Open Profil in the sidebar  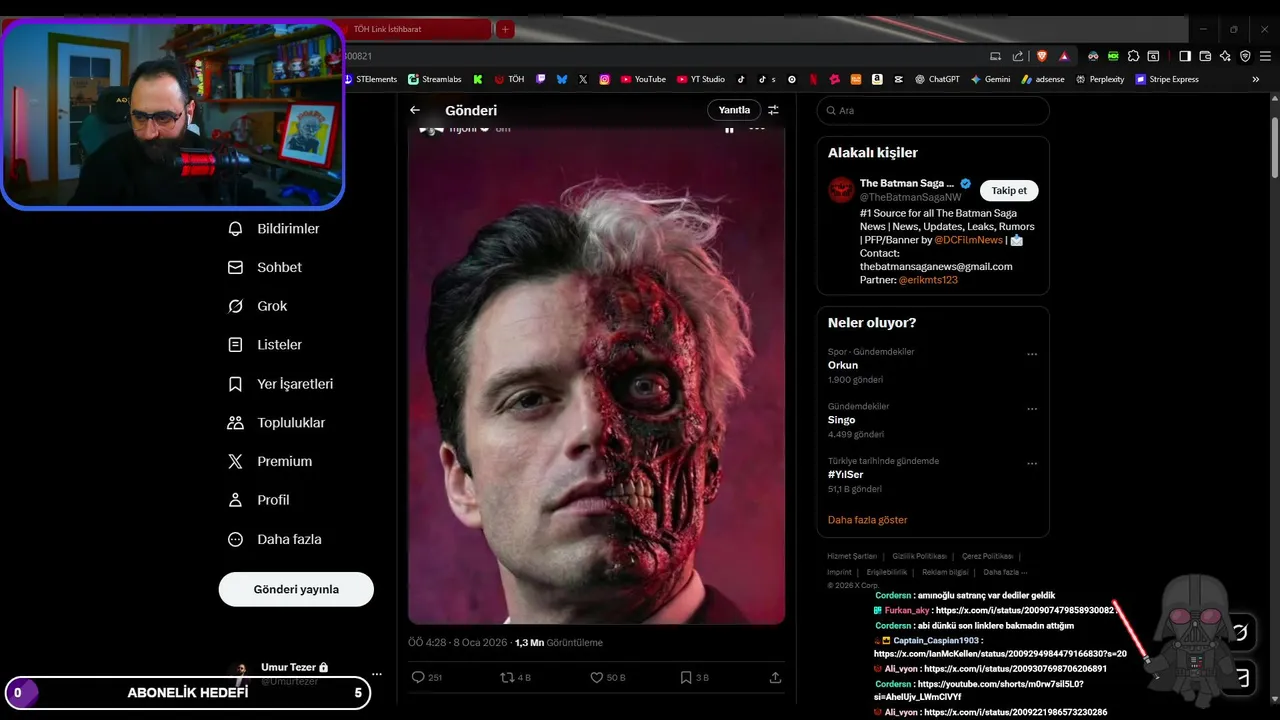coord(259,500)
